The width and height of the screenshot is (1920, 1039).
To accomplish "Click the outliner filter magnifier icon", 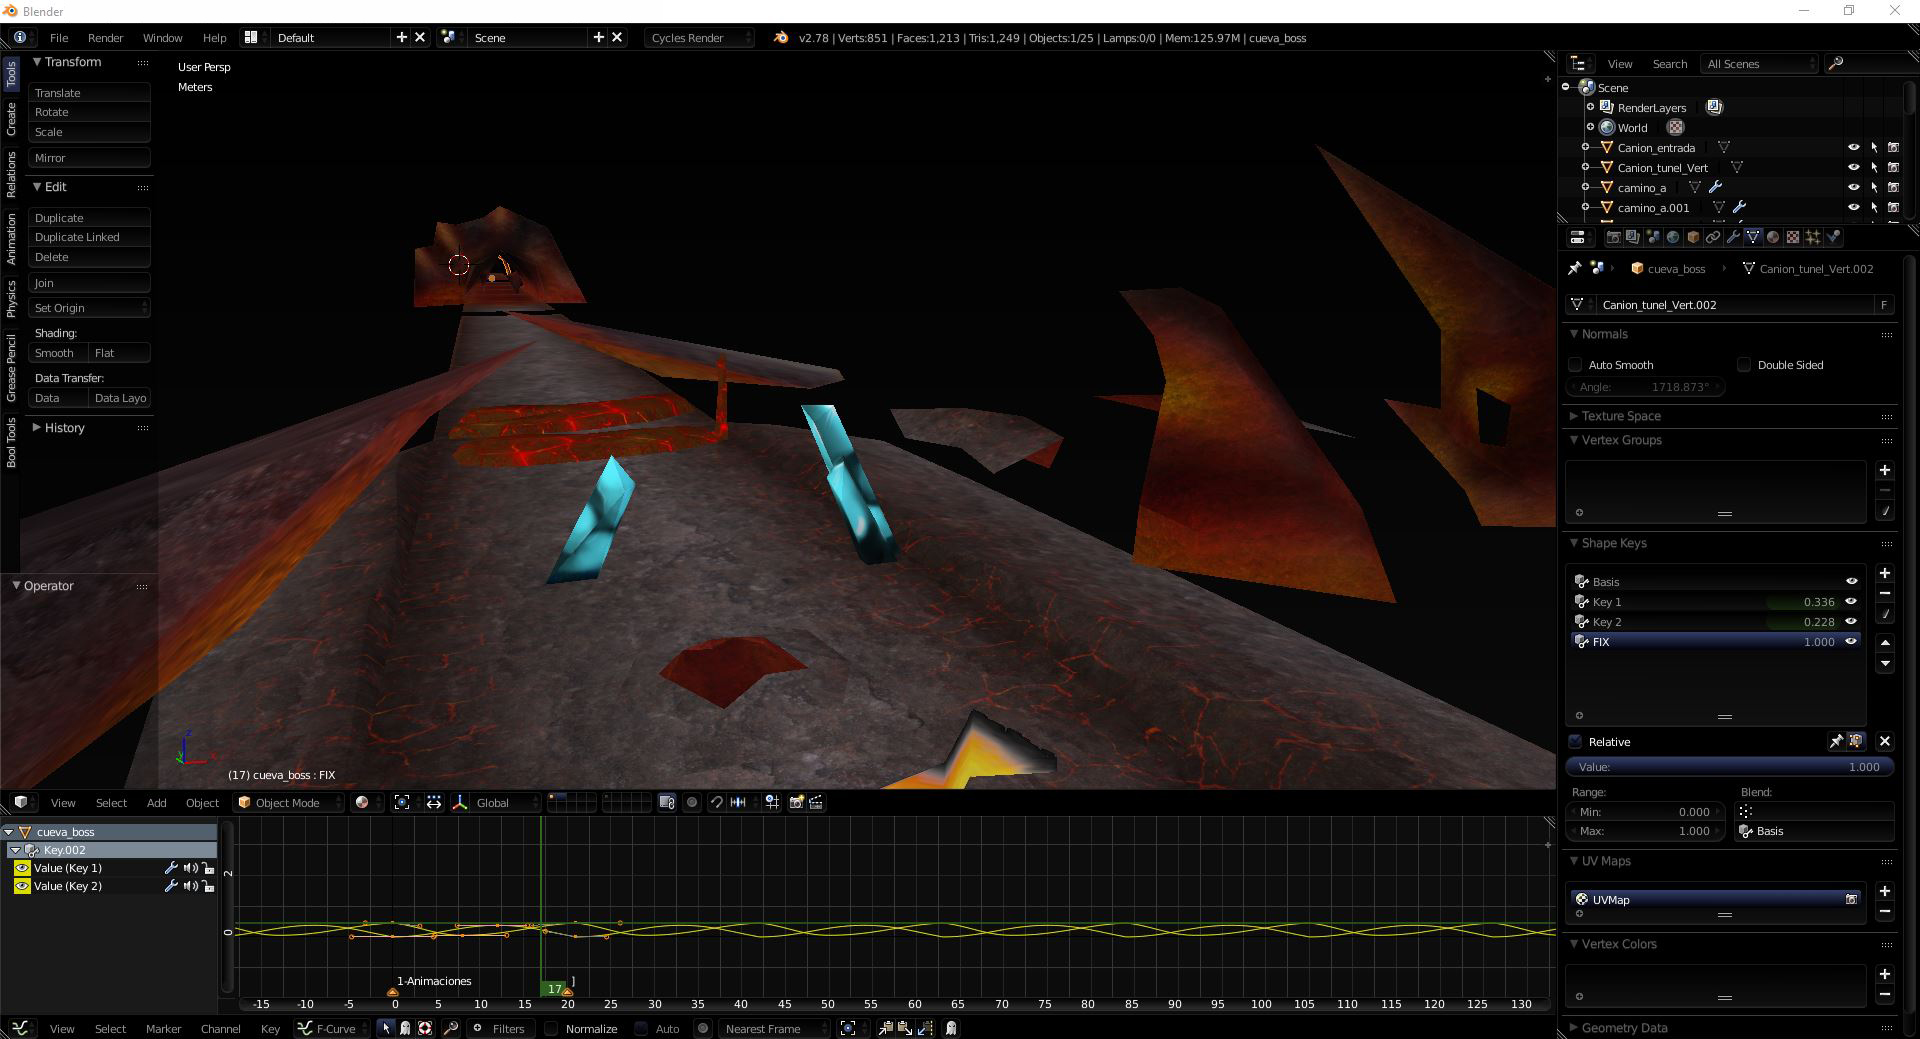I will [x=1836, y=64].
